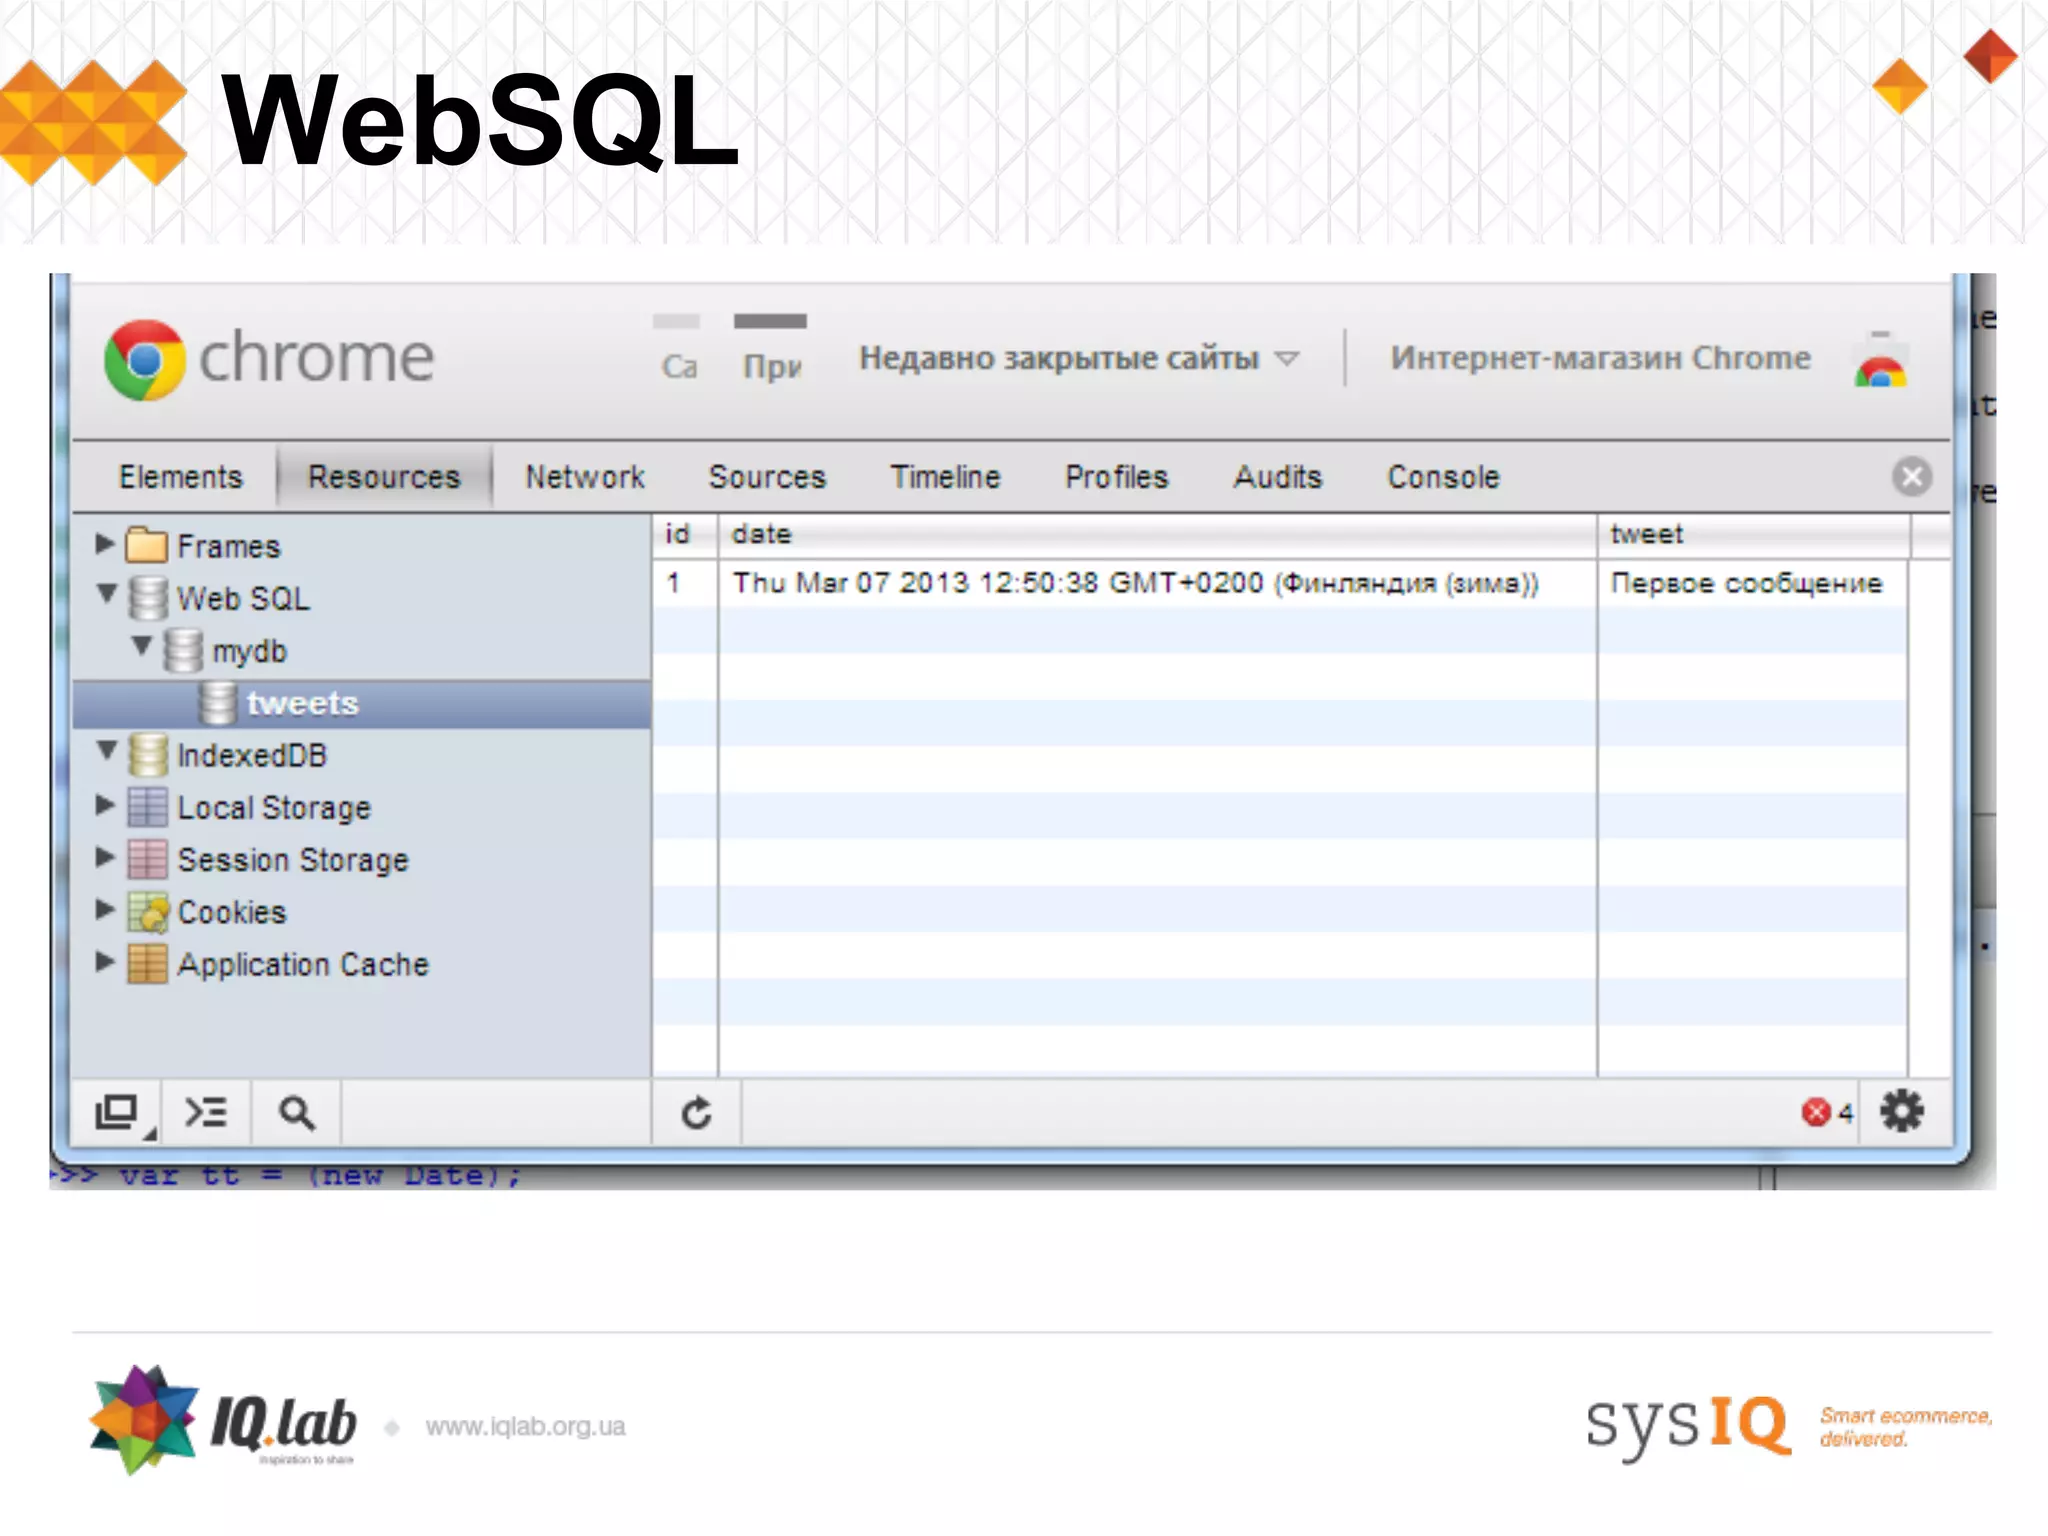Select the tweets table row
Viewport: 2048px width, 1536px height.
(362, 704)
